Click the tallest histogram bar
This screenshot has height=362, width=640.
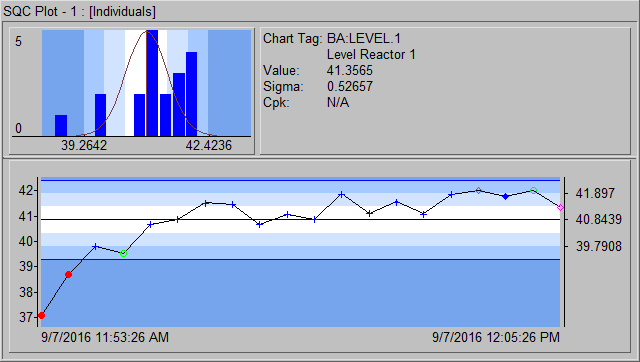click(152, 83)
